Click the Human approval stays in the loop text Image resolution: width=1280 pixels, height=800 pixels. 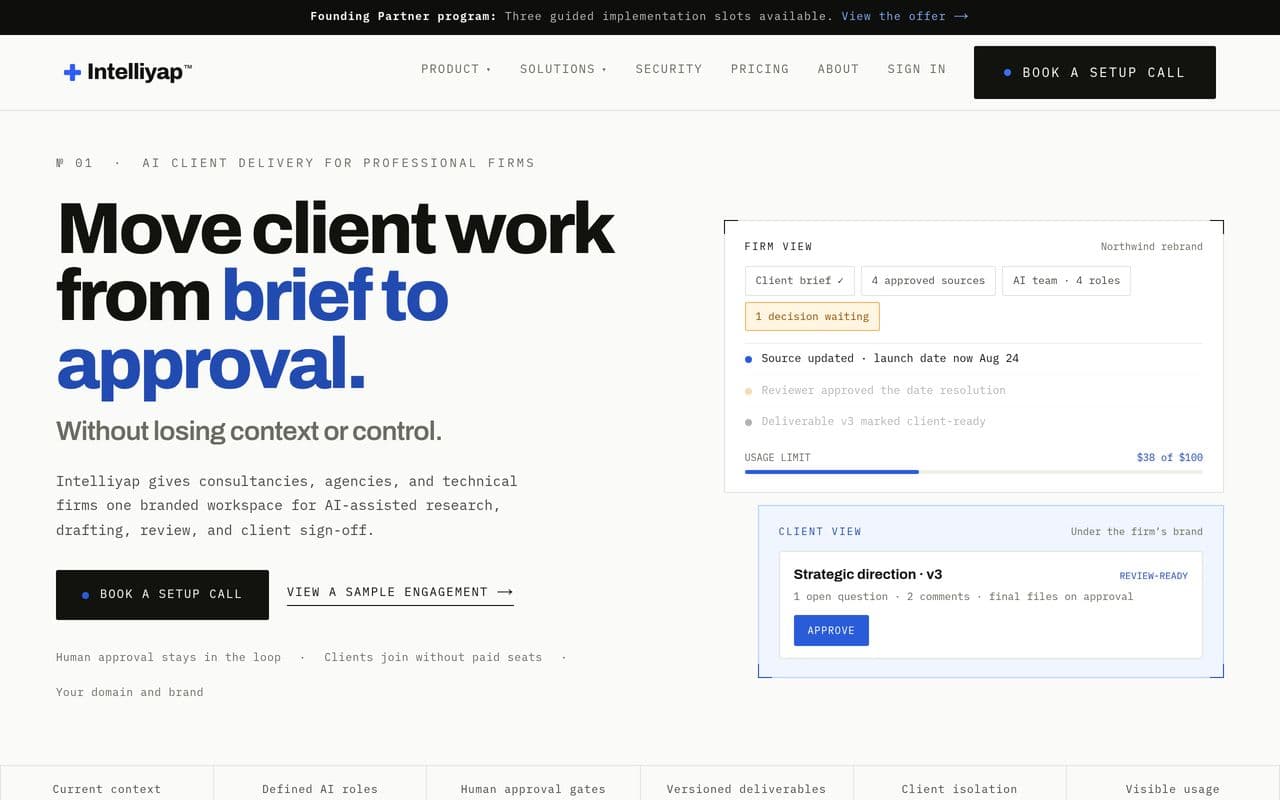168,657
